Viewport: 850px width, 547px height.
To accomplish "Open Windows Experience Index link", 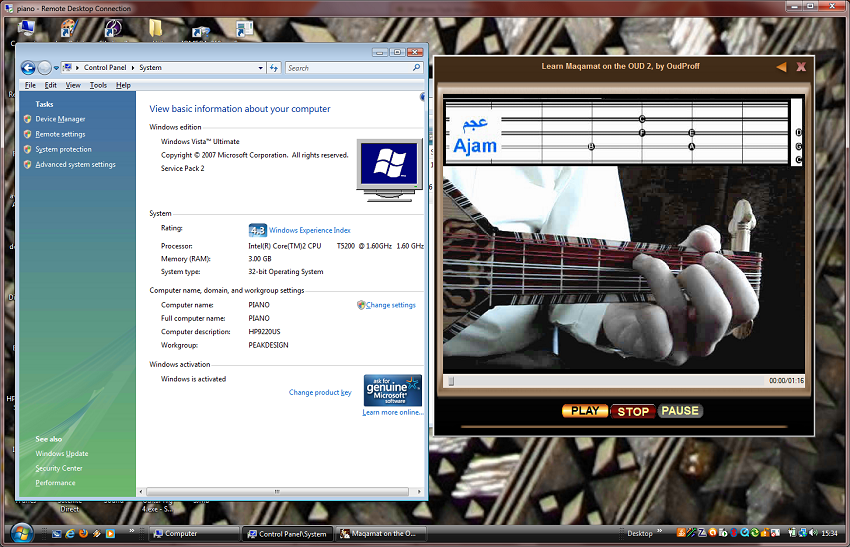I will (x=310, y=230).
